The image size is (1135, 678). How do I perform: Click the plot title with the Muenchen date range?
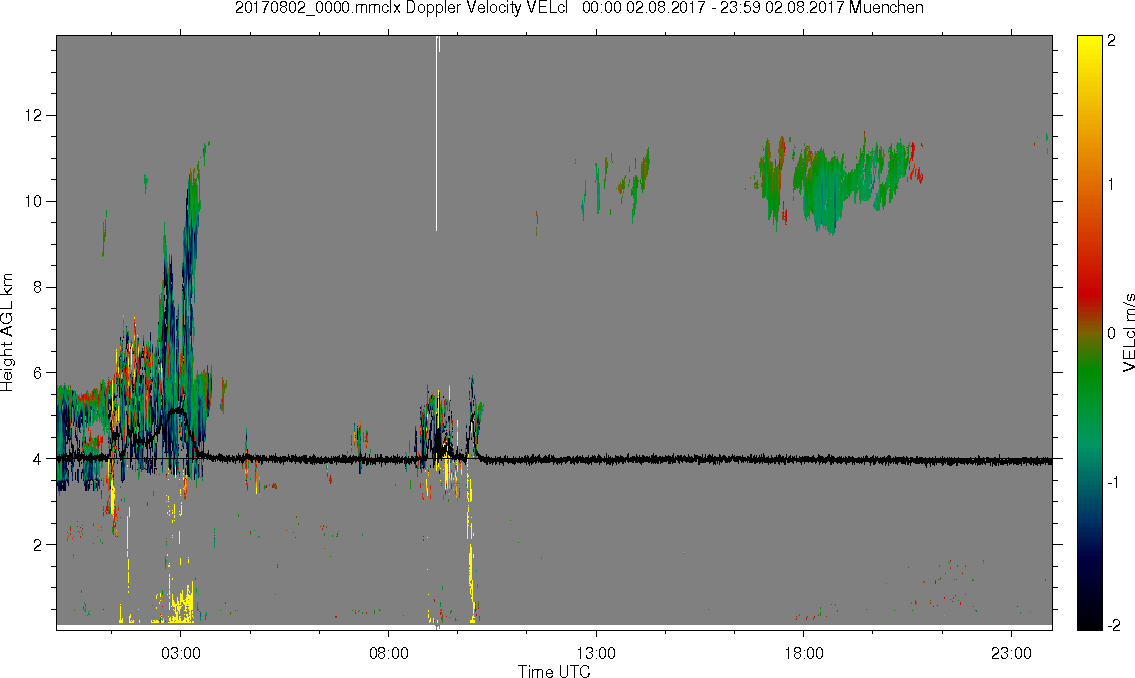579,8
